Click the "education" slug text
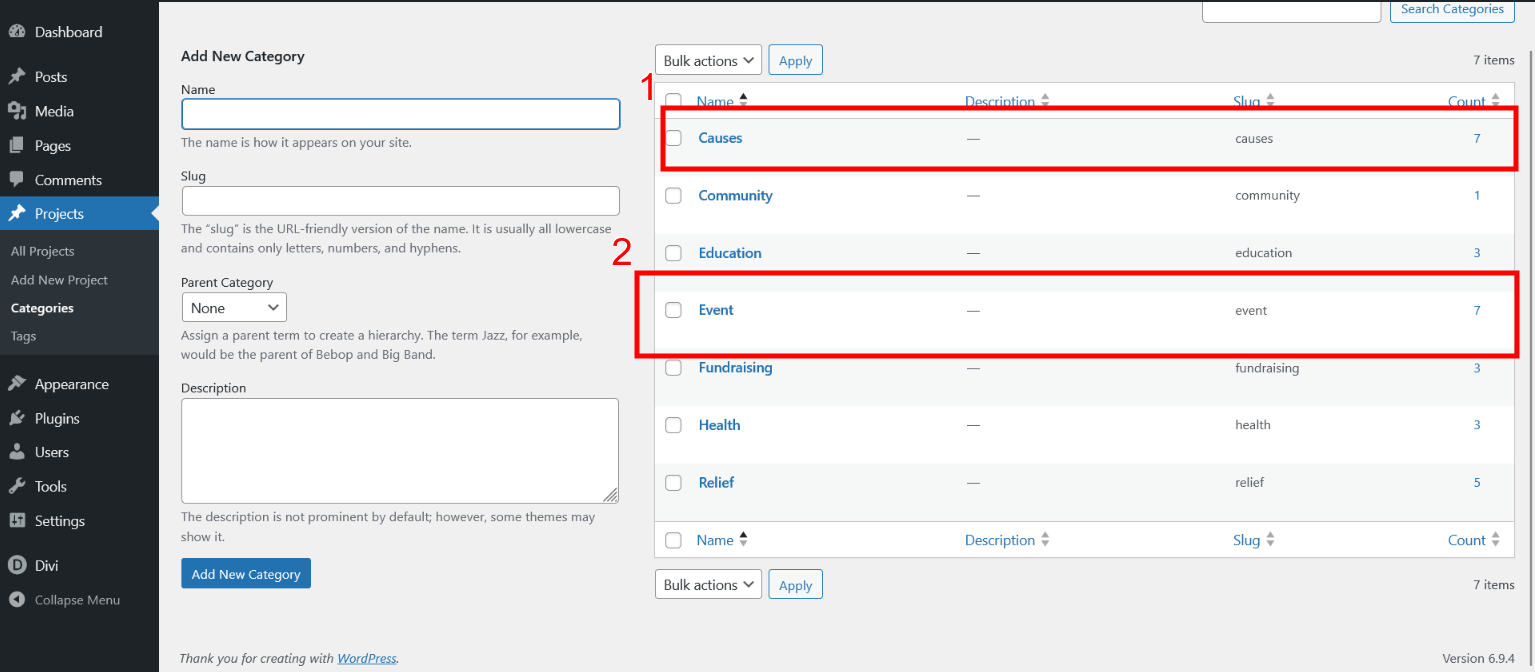Screen dimensions: 1535x672 1264,253
